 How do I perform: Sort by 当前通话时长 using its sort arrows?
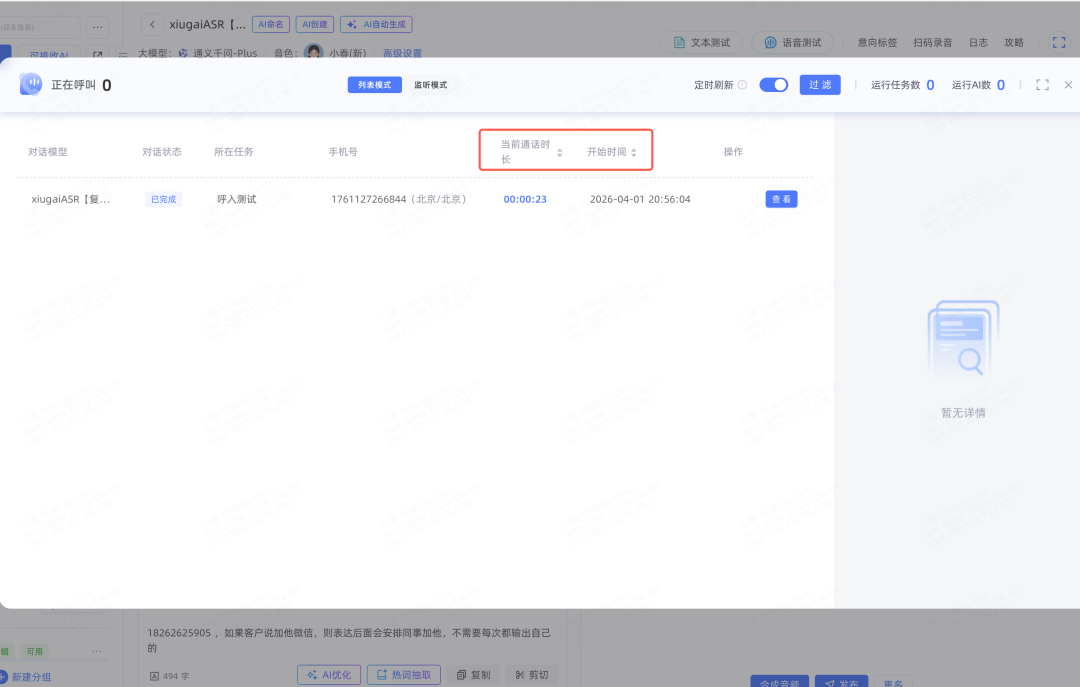click(560, 152)
